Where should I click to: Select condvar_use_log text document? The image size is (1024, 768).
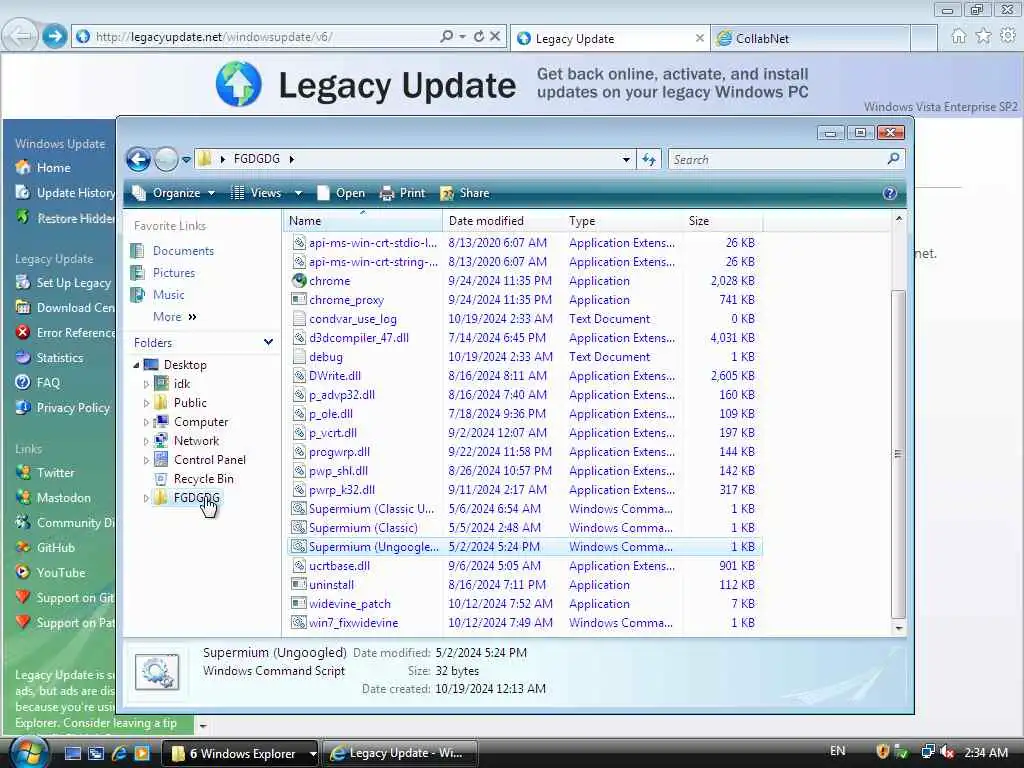[353, 319]
